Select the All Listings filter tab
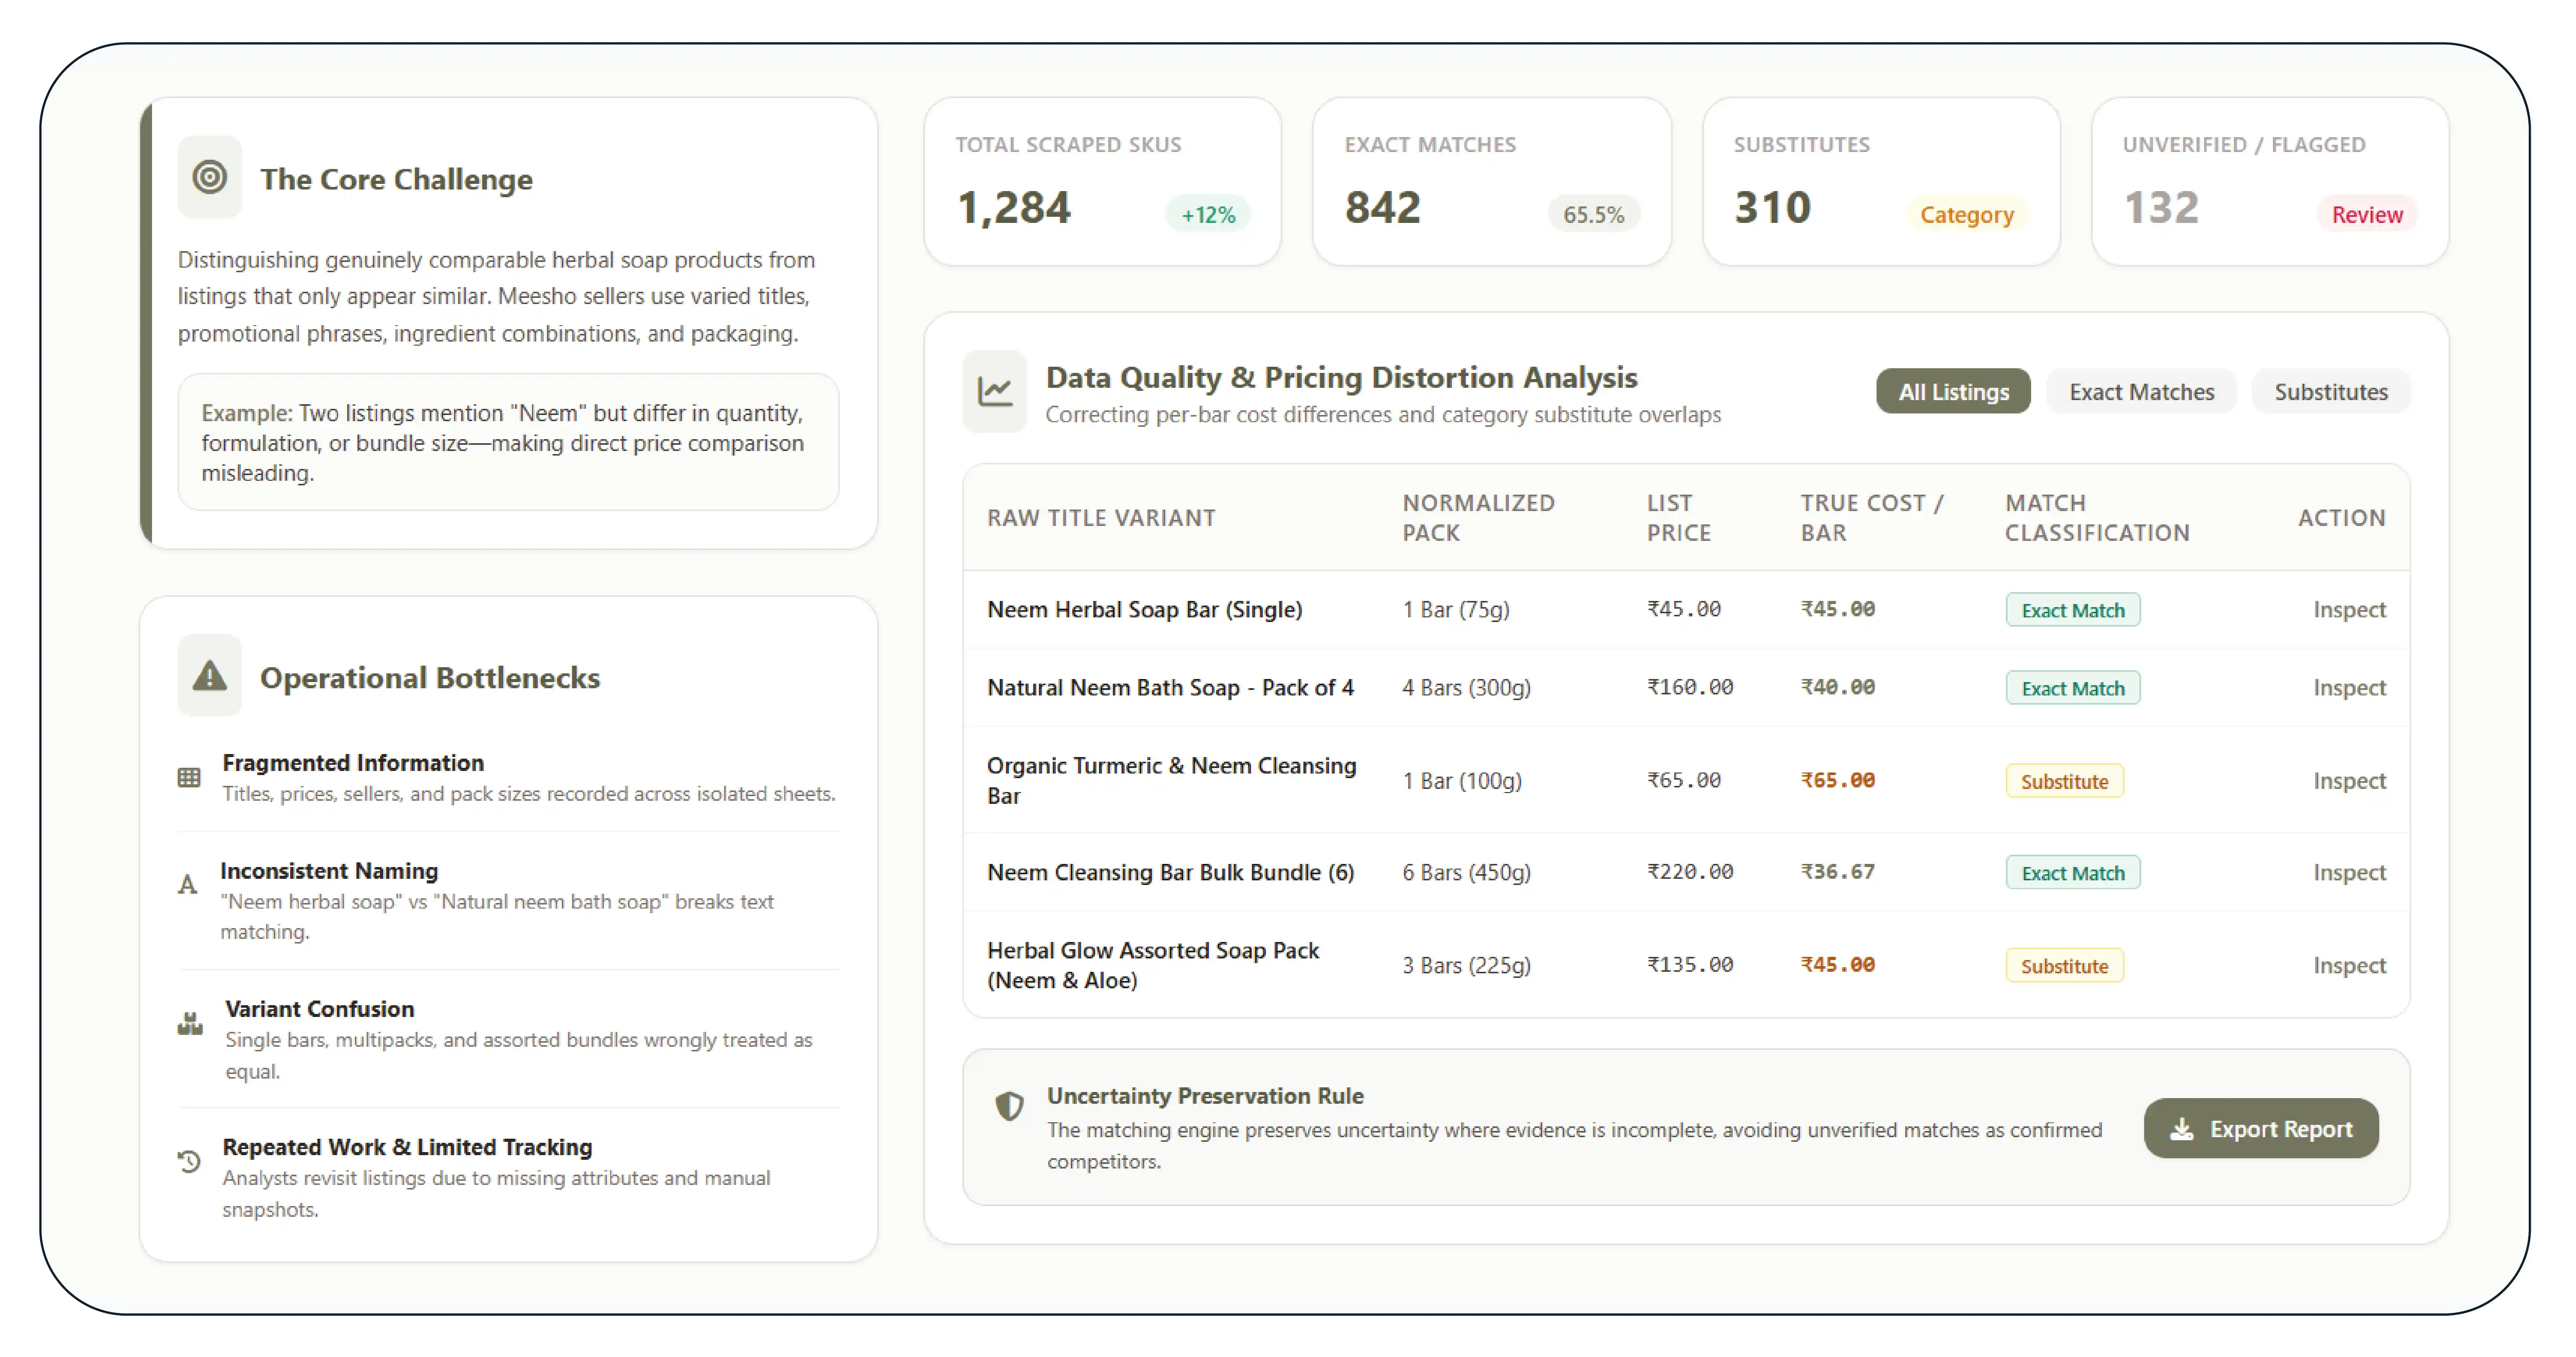 (x=1953, y=391)
